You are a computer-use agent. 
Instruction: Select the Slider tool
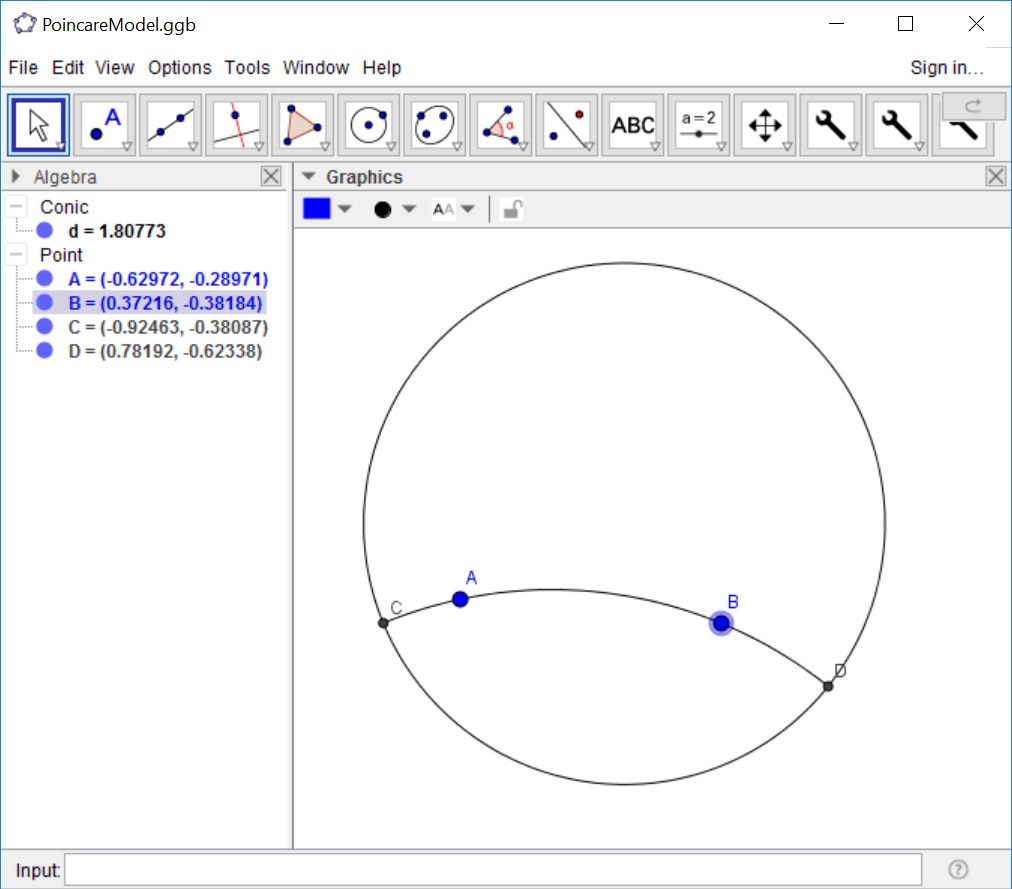699,125
